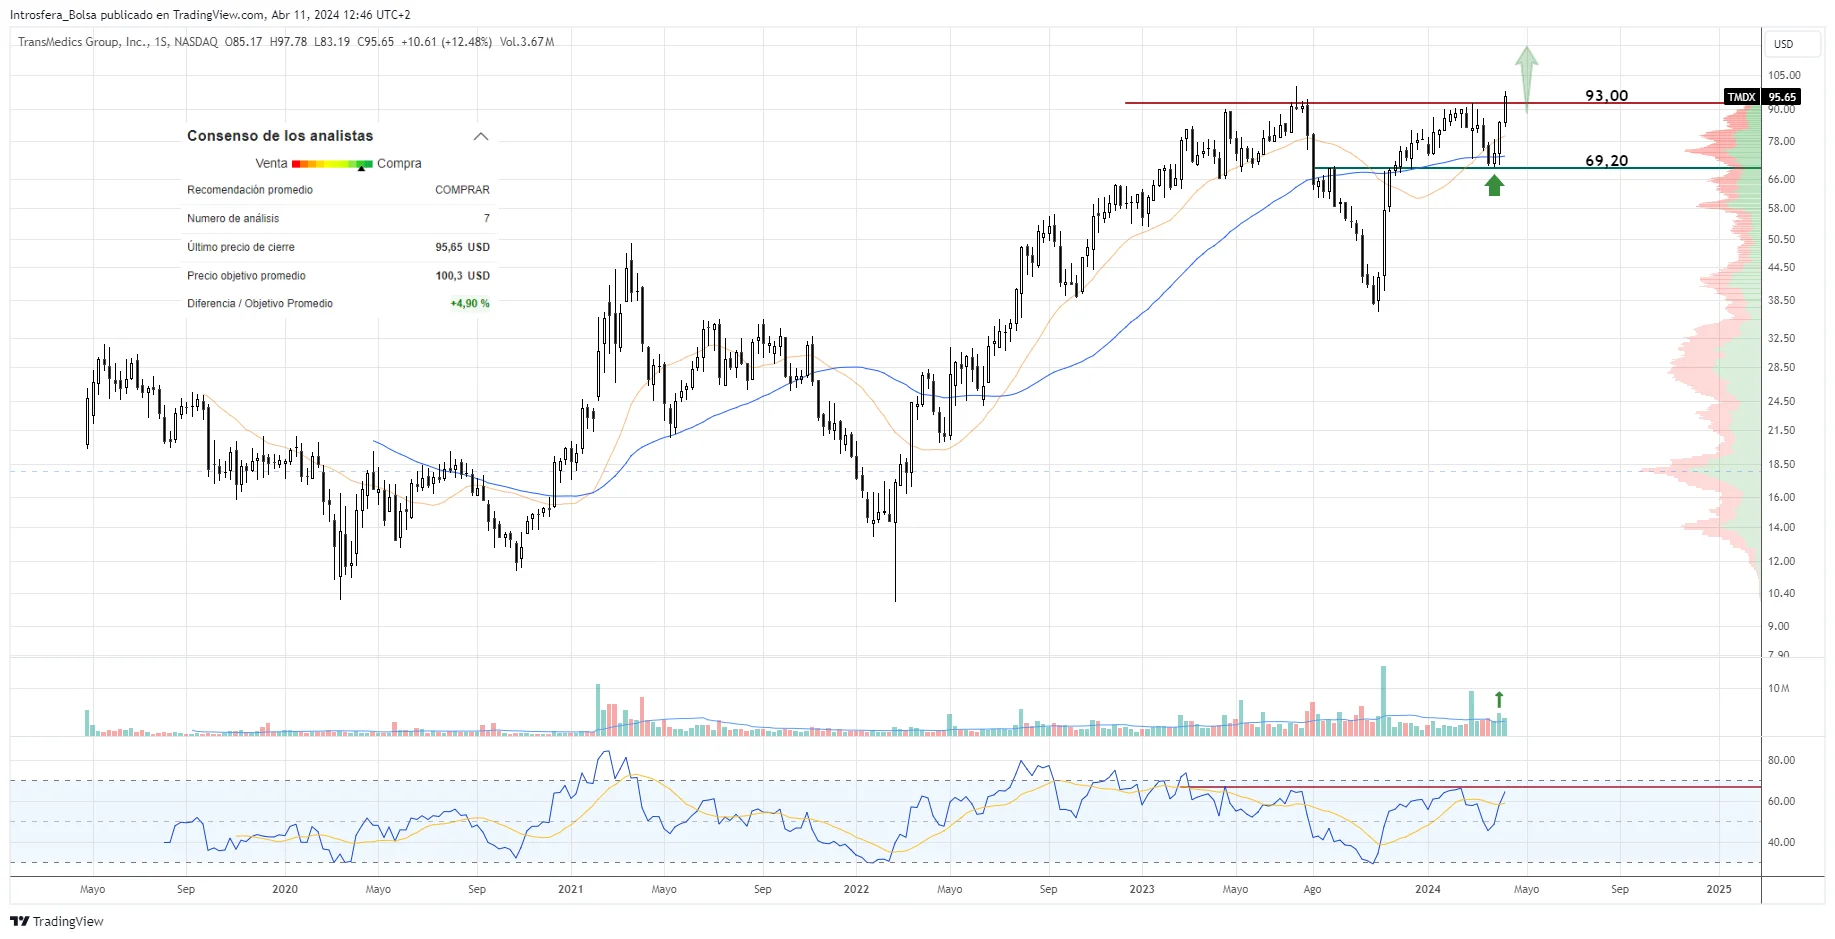This screenshot has width=1835, height=939.
Task: Click the green arrow below the 69,20 line
Action: coord(1494,185)
